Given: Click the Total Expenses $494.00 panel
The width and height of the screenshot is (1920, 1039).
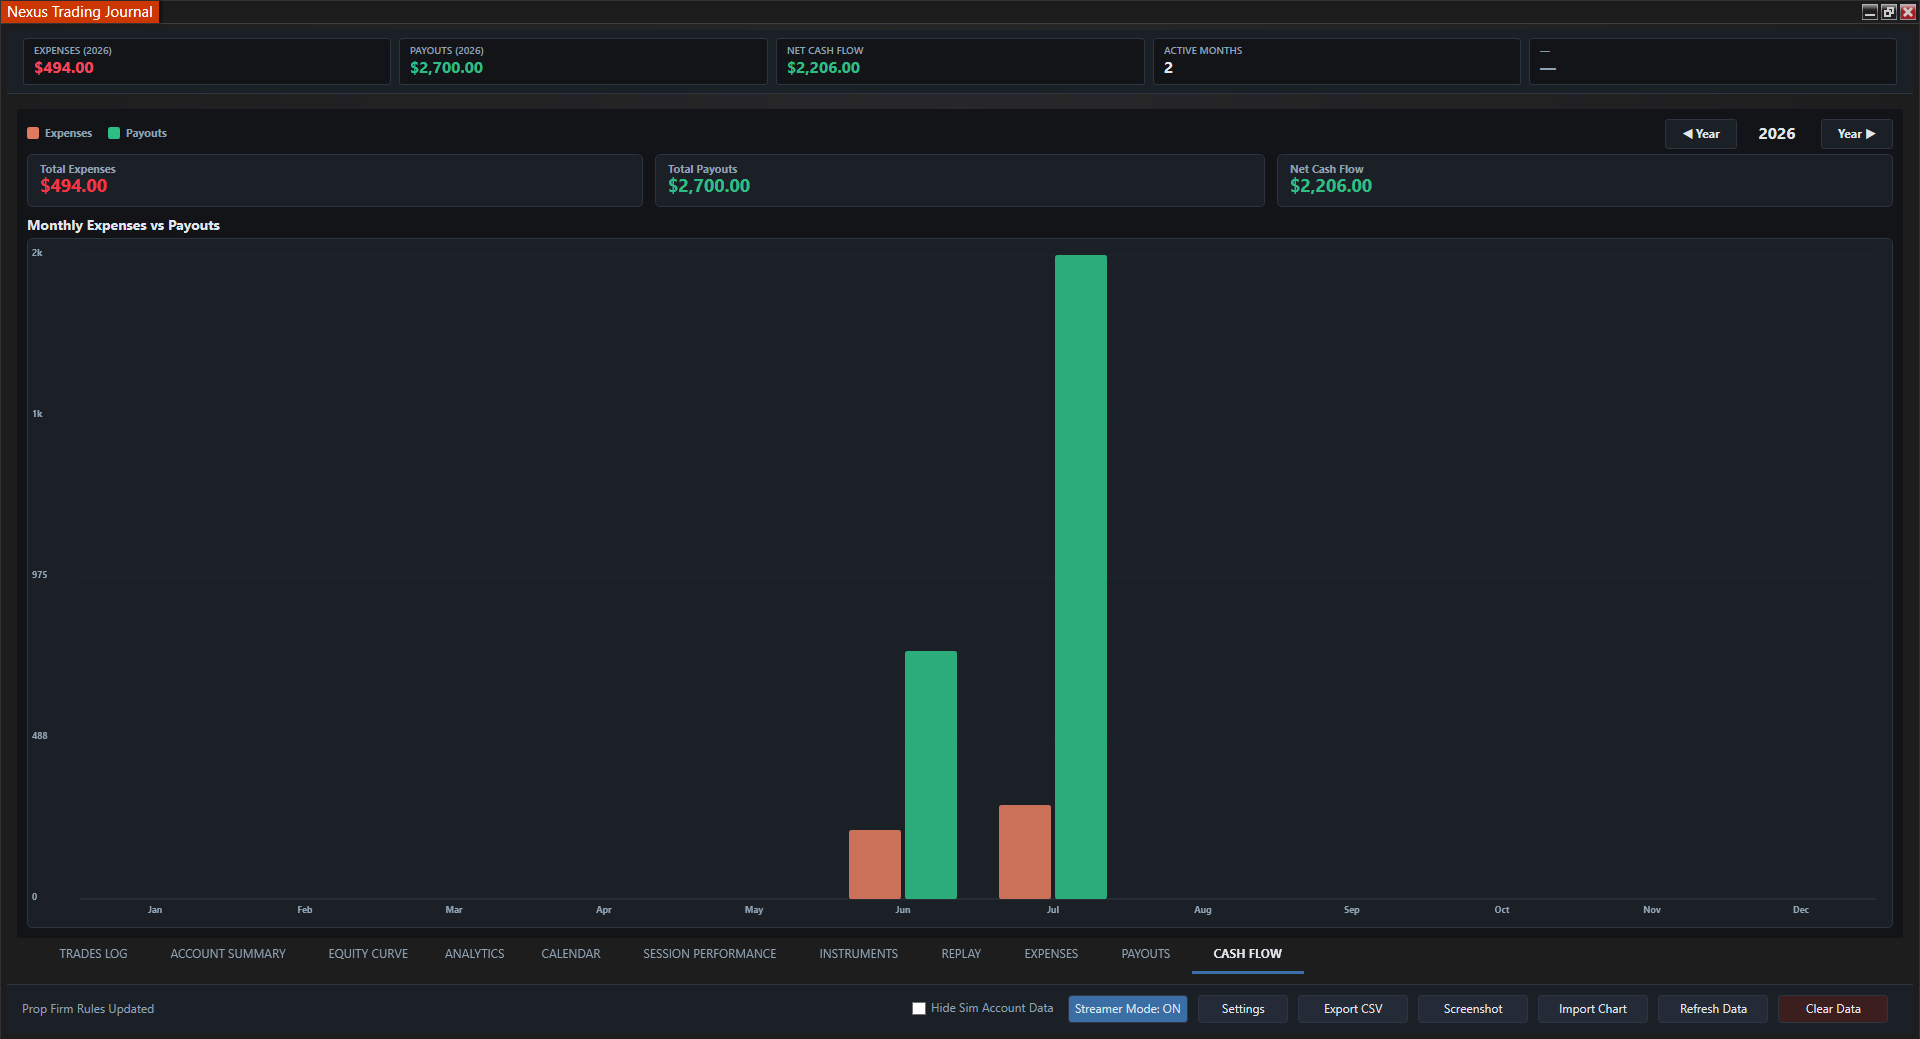Looking at the screenshot, I should click(335, 180).
